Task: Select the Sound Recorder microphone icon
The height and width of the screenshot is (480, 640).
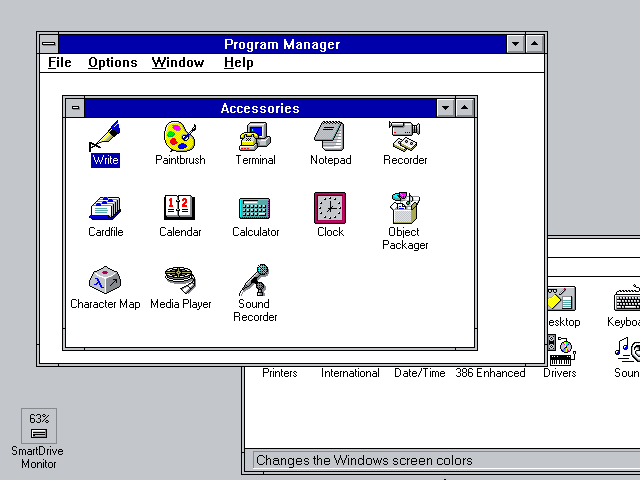Action: click(255, 280)
